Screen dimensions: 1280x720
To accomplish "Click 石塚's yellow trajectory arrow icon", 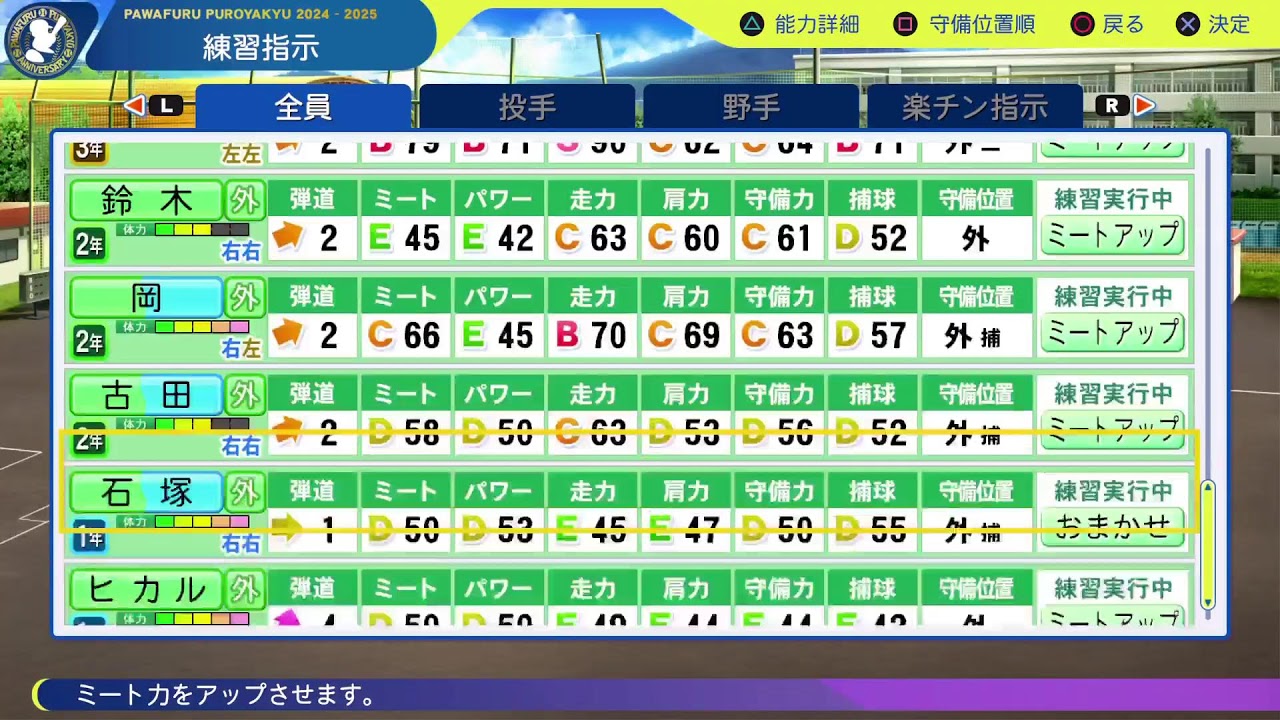I will (288, 528).
